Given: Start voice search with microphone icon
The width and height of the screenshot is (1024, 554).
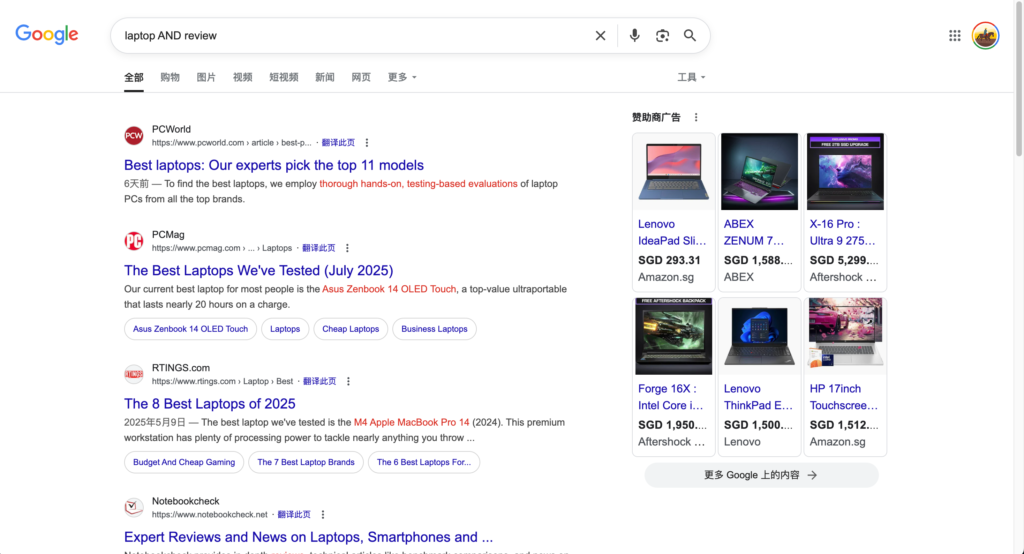Looking at the screenshot, I should coord(634,35).
